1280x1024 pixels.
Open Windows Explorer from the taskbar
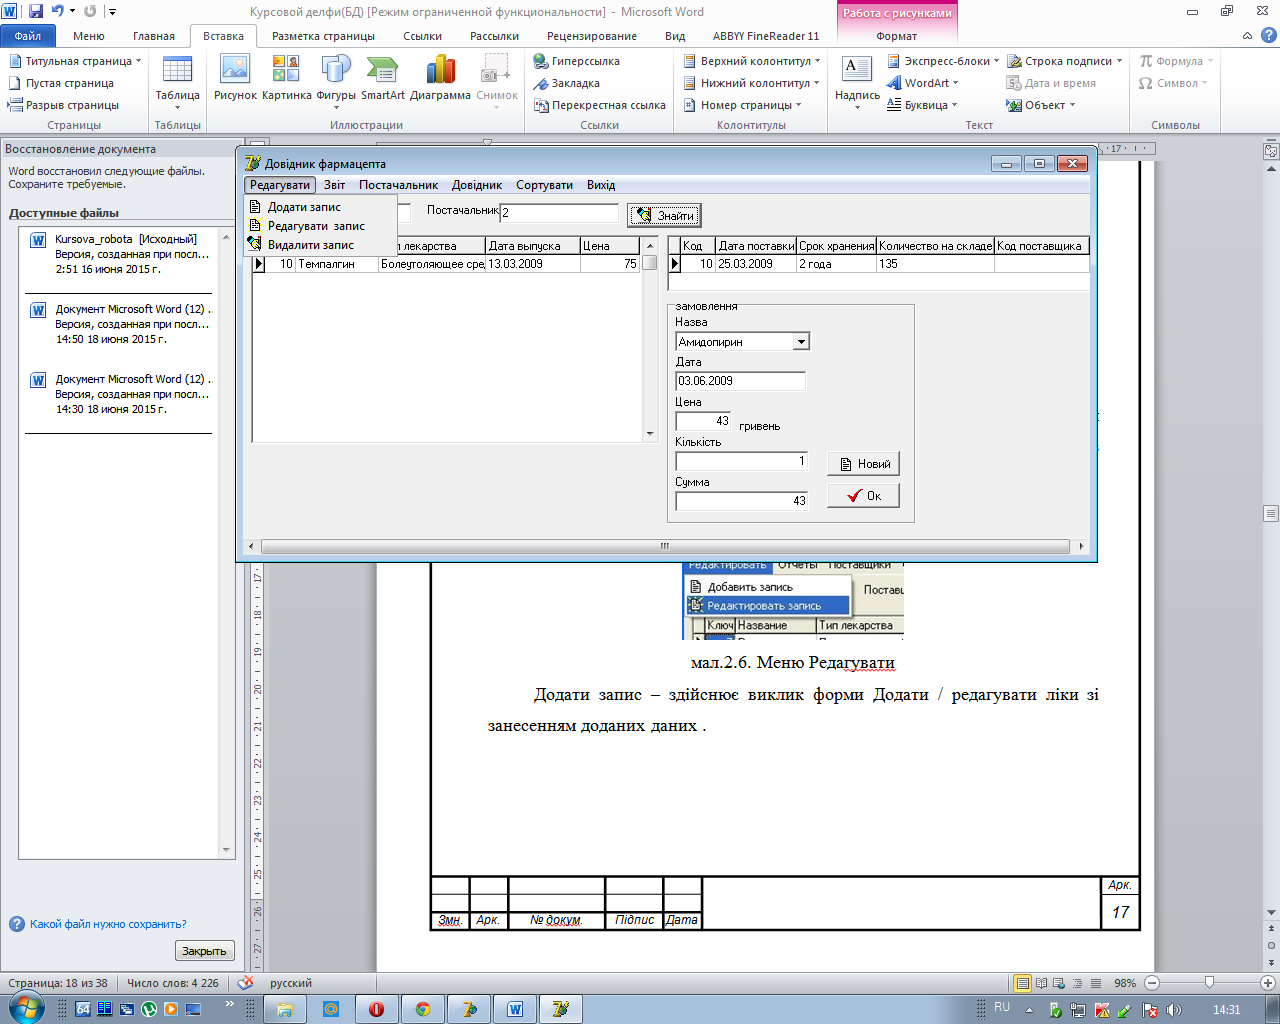285,1009
